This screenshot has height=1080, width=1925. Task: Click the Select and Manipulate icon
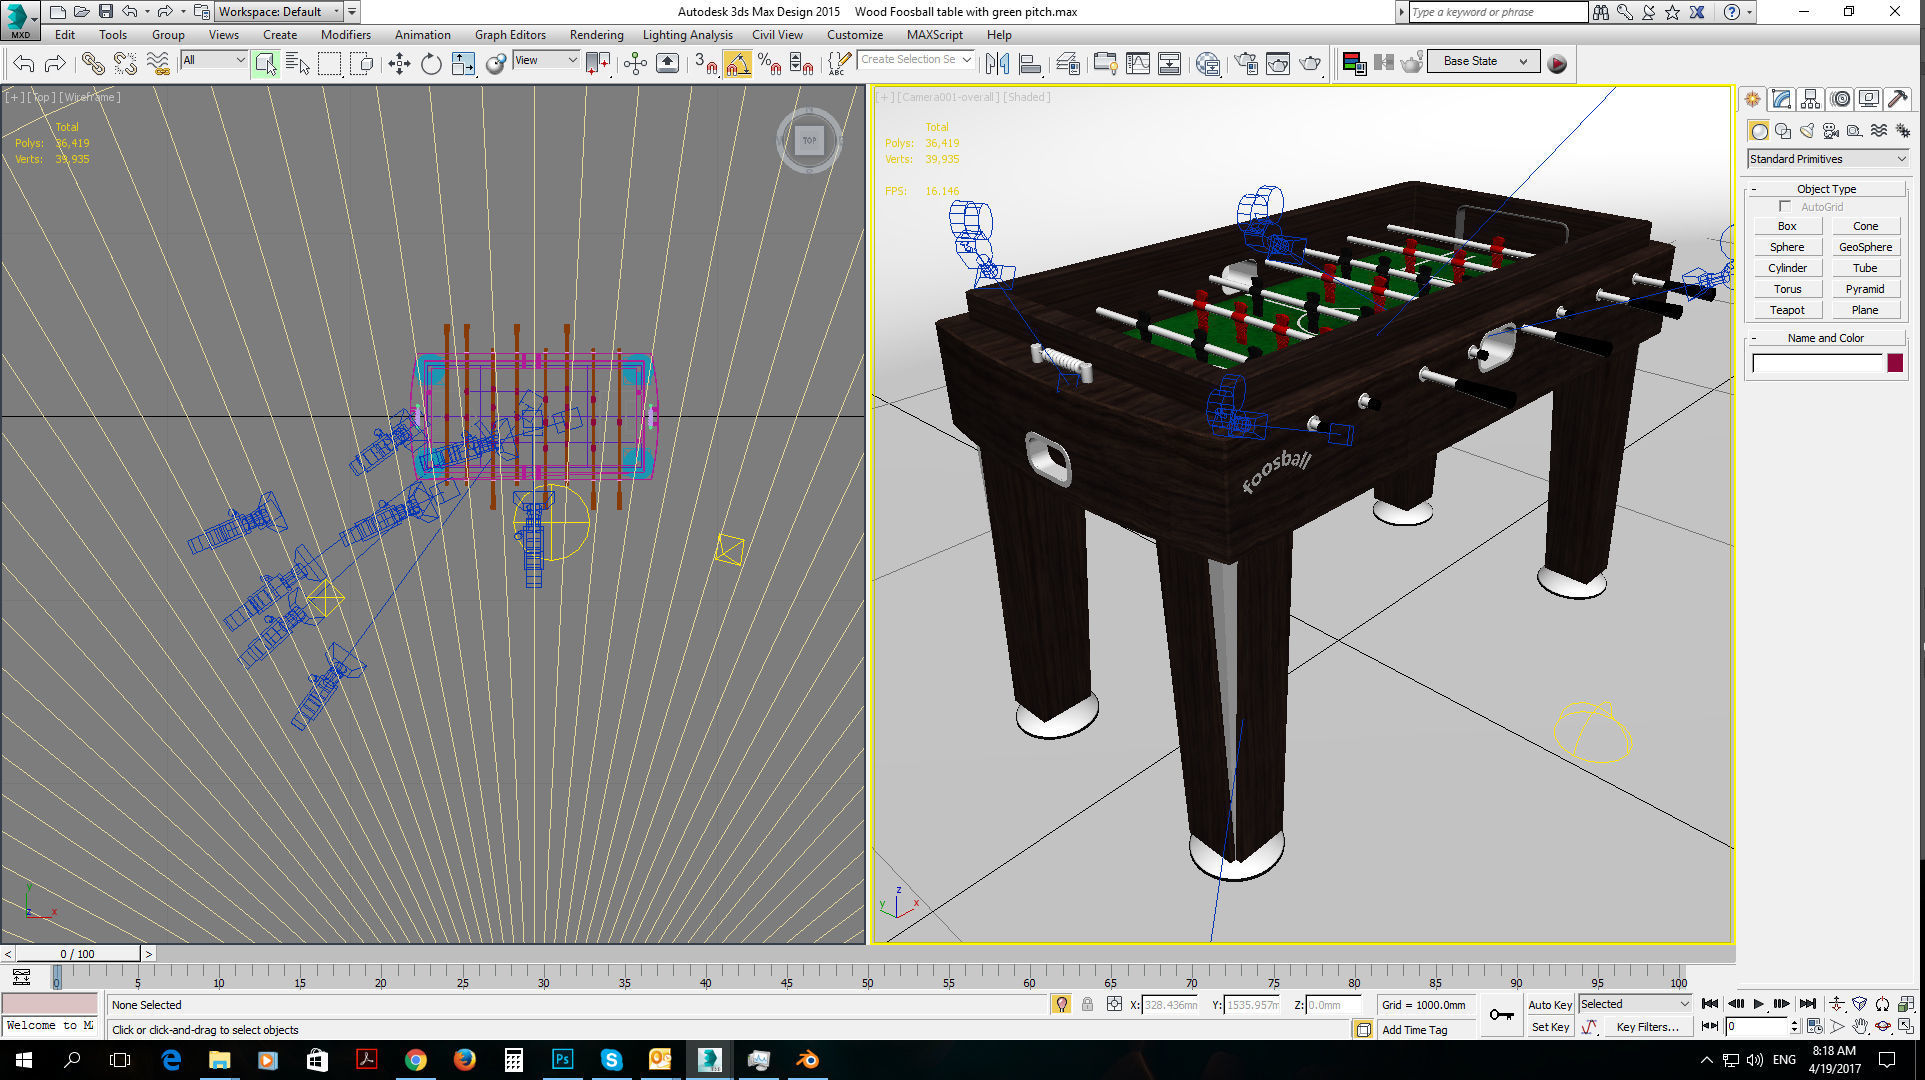click(636, 64)
